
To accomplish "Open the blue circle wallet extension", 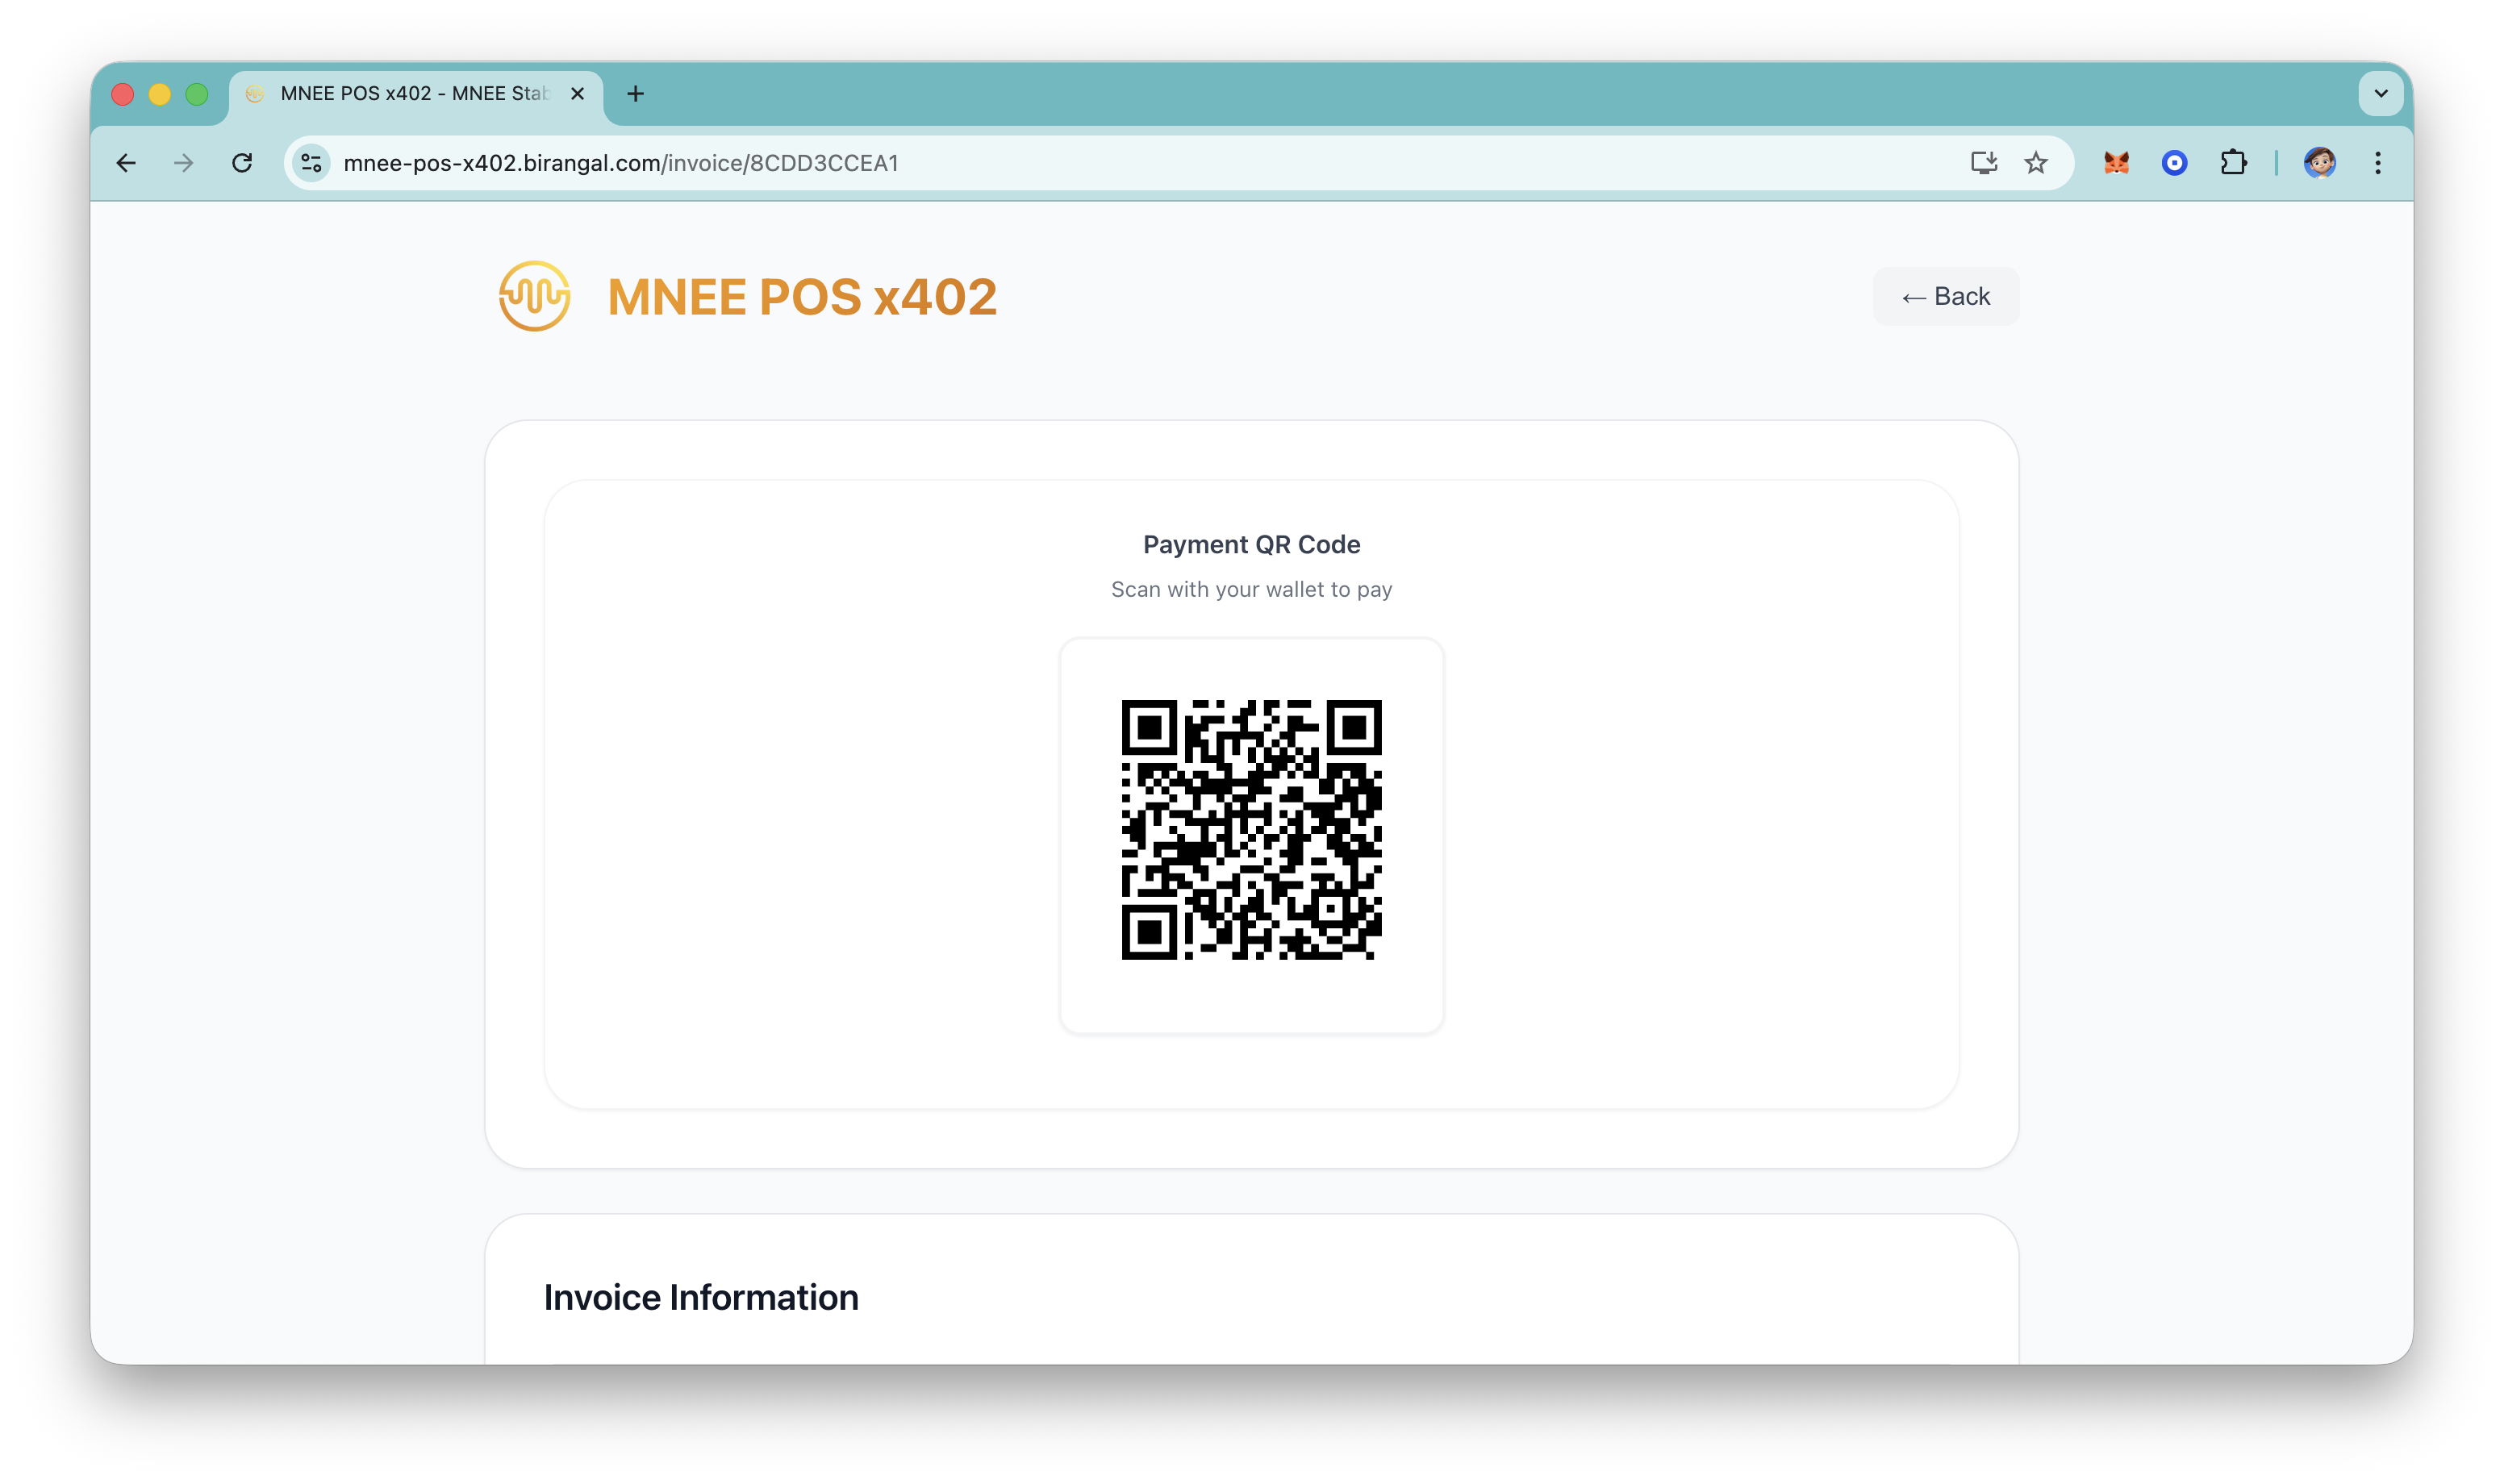I will pyautogui.click(x=2174, y=163).
